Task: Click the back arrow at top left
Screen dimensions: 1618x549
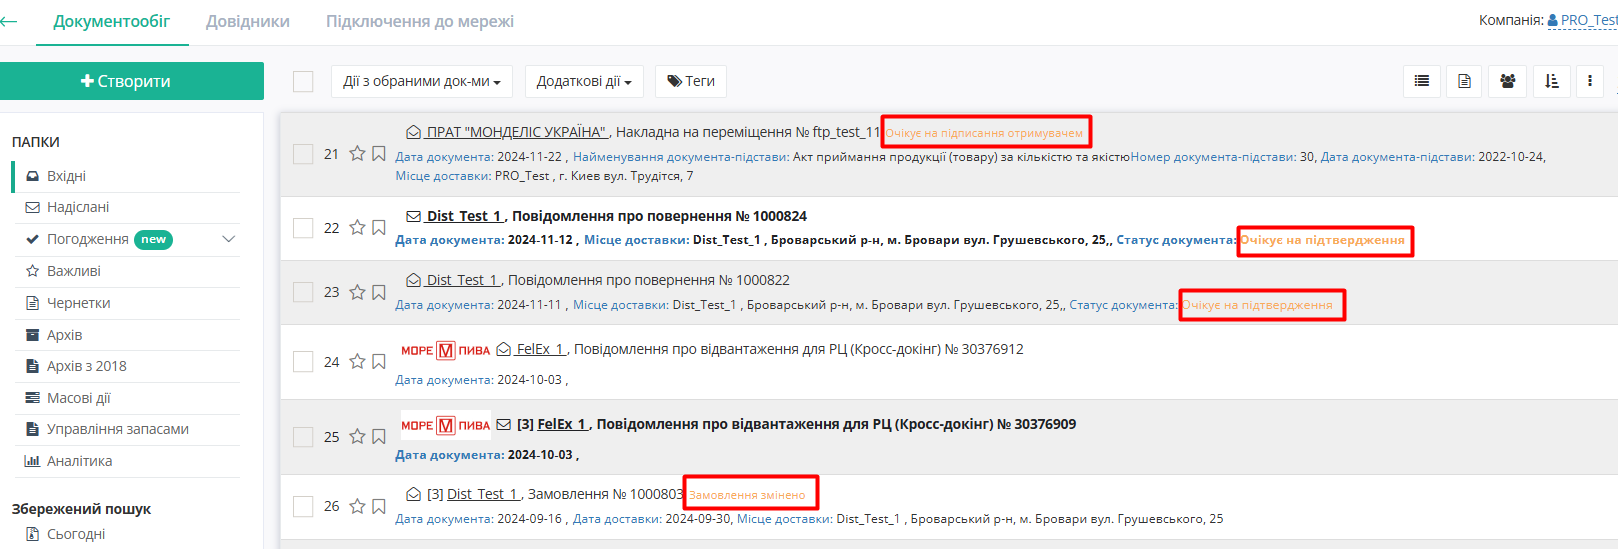Action: click(x=10, y=21)
